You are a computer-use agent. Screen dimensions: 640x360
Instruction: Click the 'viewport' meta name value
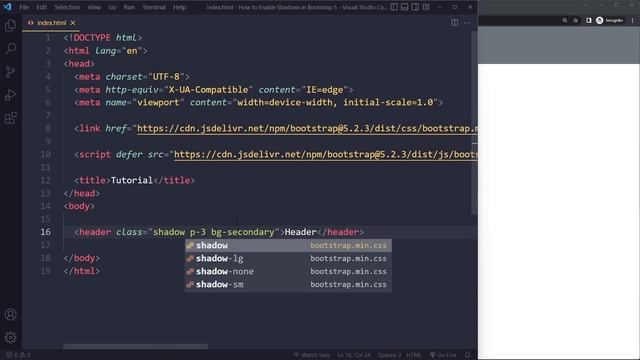[x=158, y=102]
